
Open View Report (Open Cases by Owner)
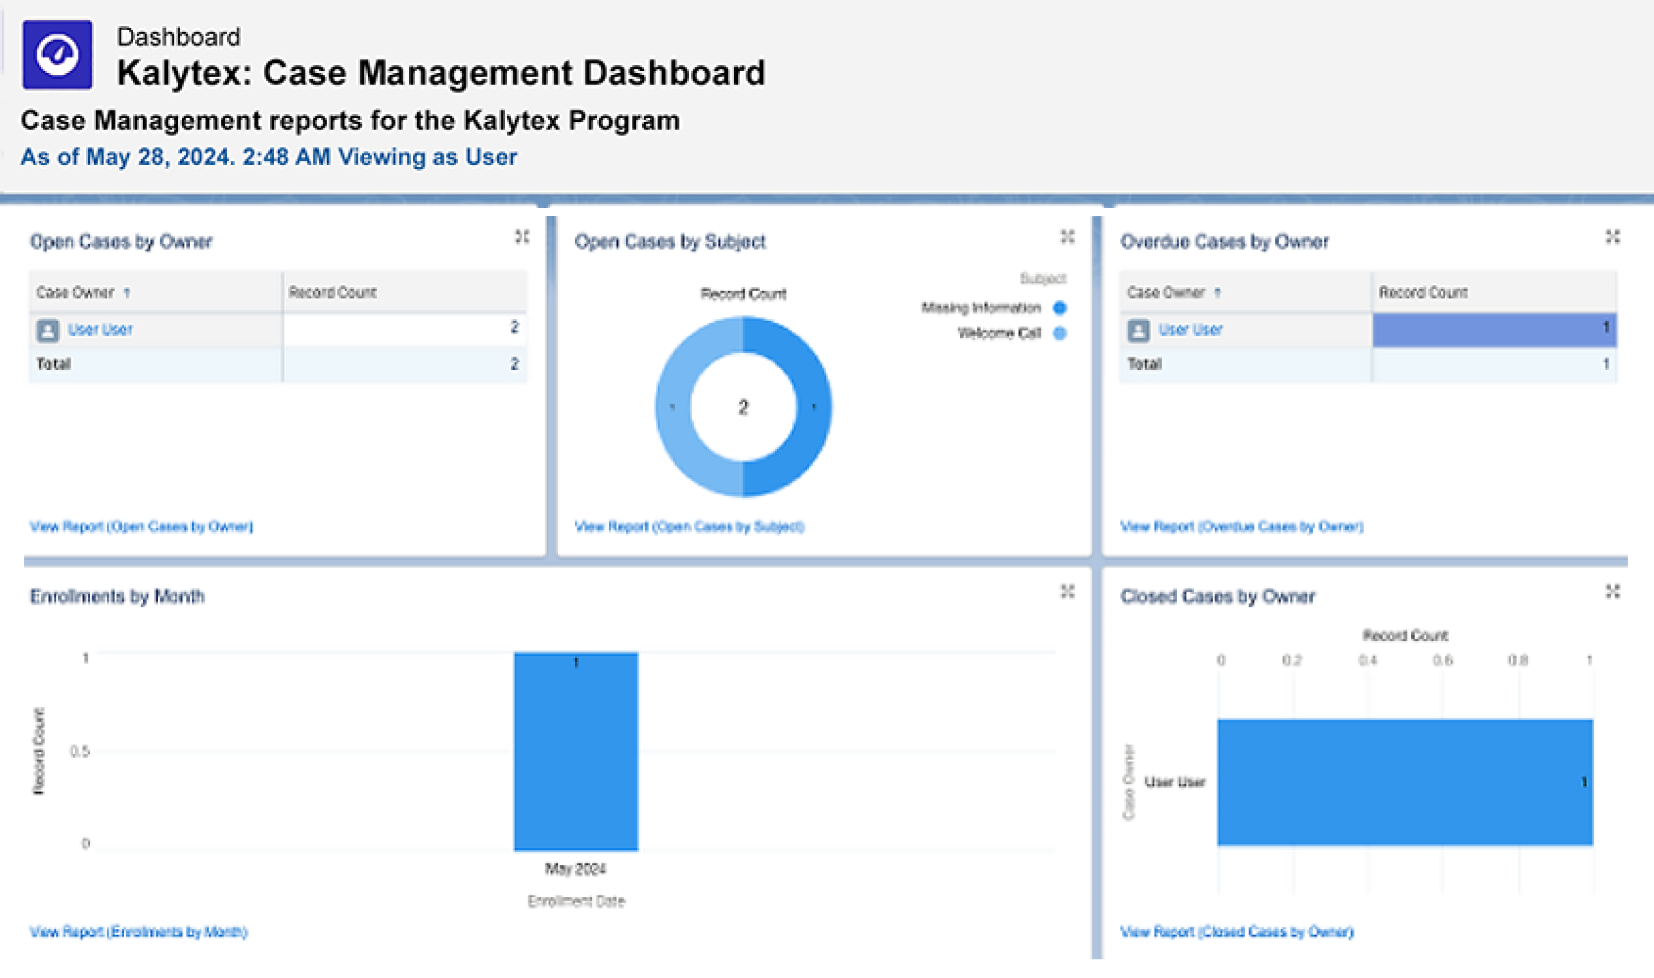[x=141, y=527]
